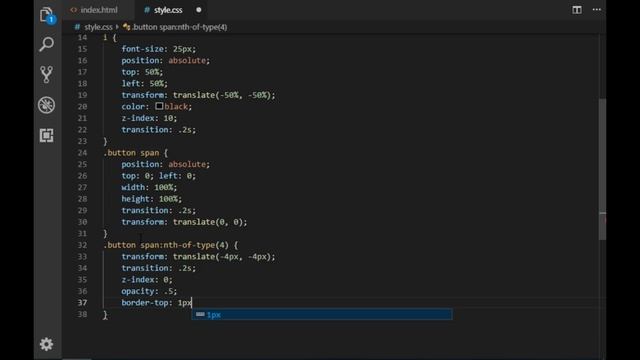This screenshot has width=640, height=360.
Task: Click the 'width: 100%;' line
Action: point(149,187)
